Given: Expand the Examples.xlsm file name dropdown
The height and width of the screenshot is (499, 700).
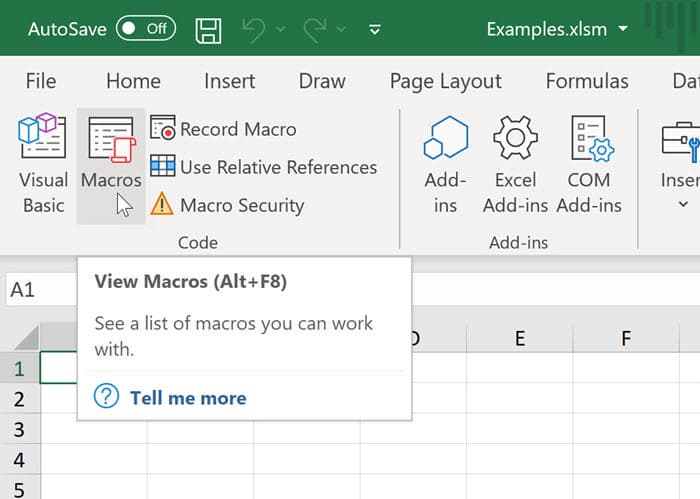Looking at the screenshot, I should click(x=623, y=29).
